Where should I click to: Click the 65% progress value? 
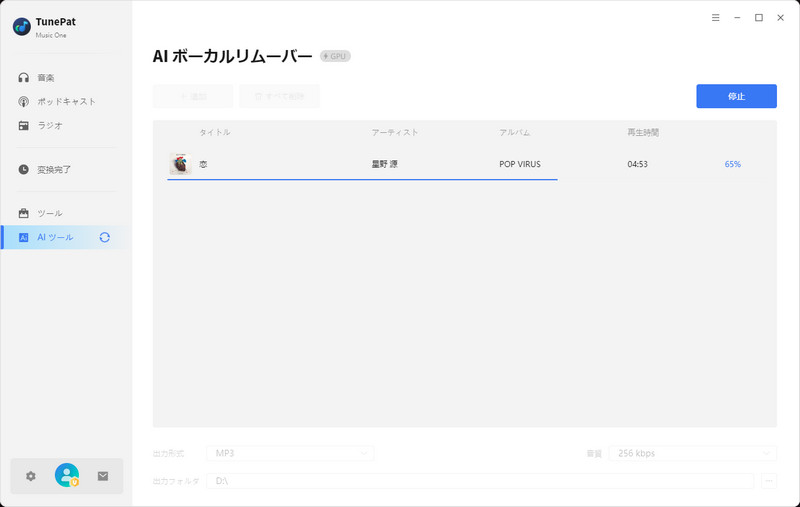[733, 164]
